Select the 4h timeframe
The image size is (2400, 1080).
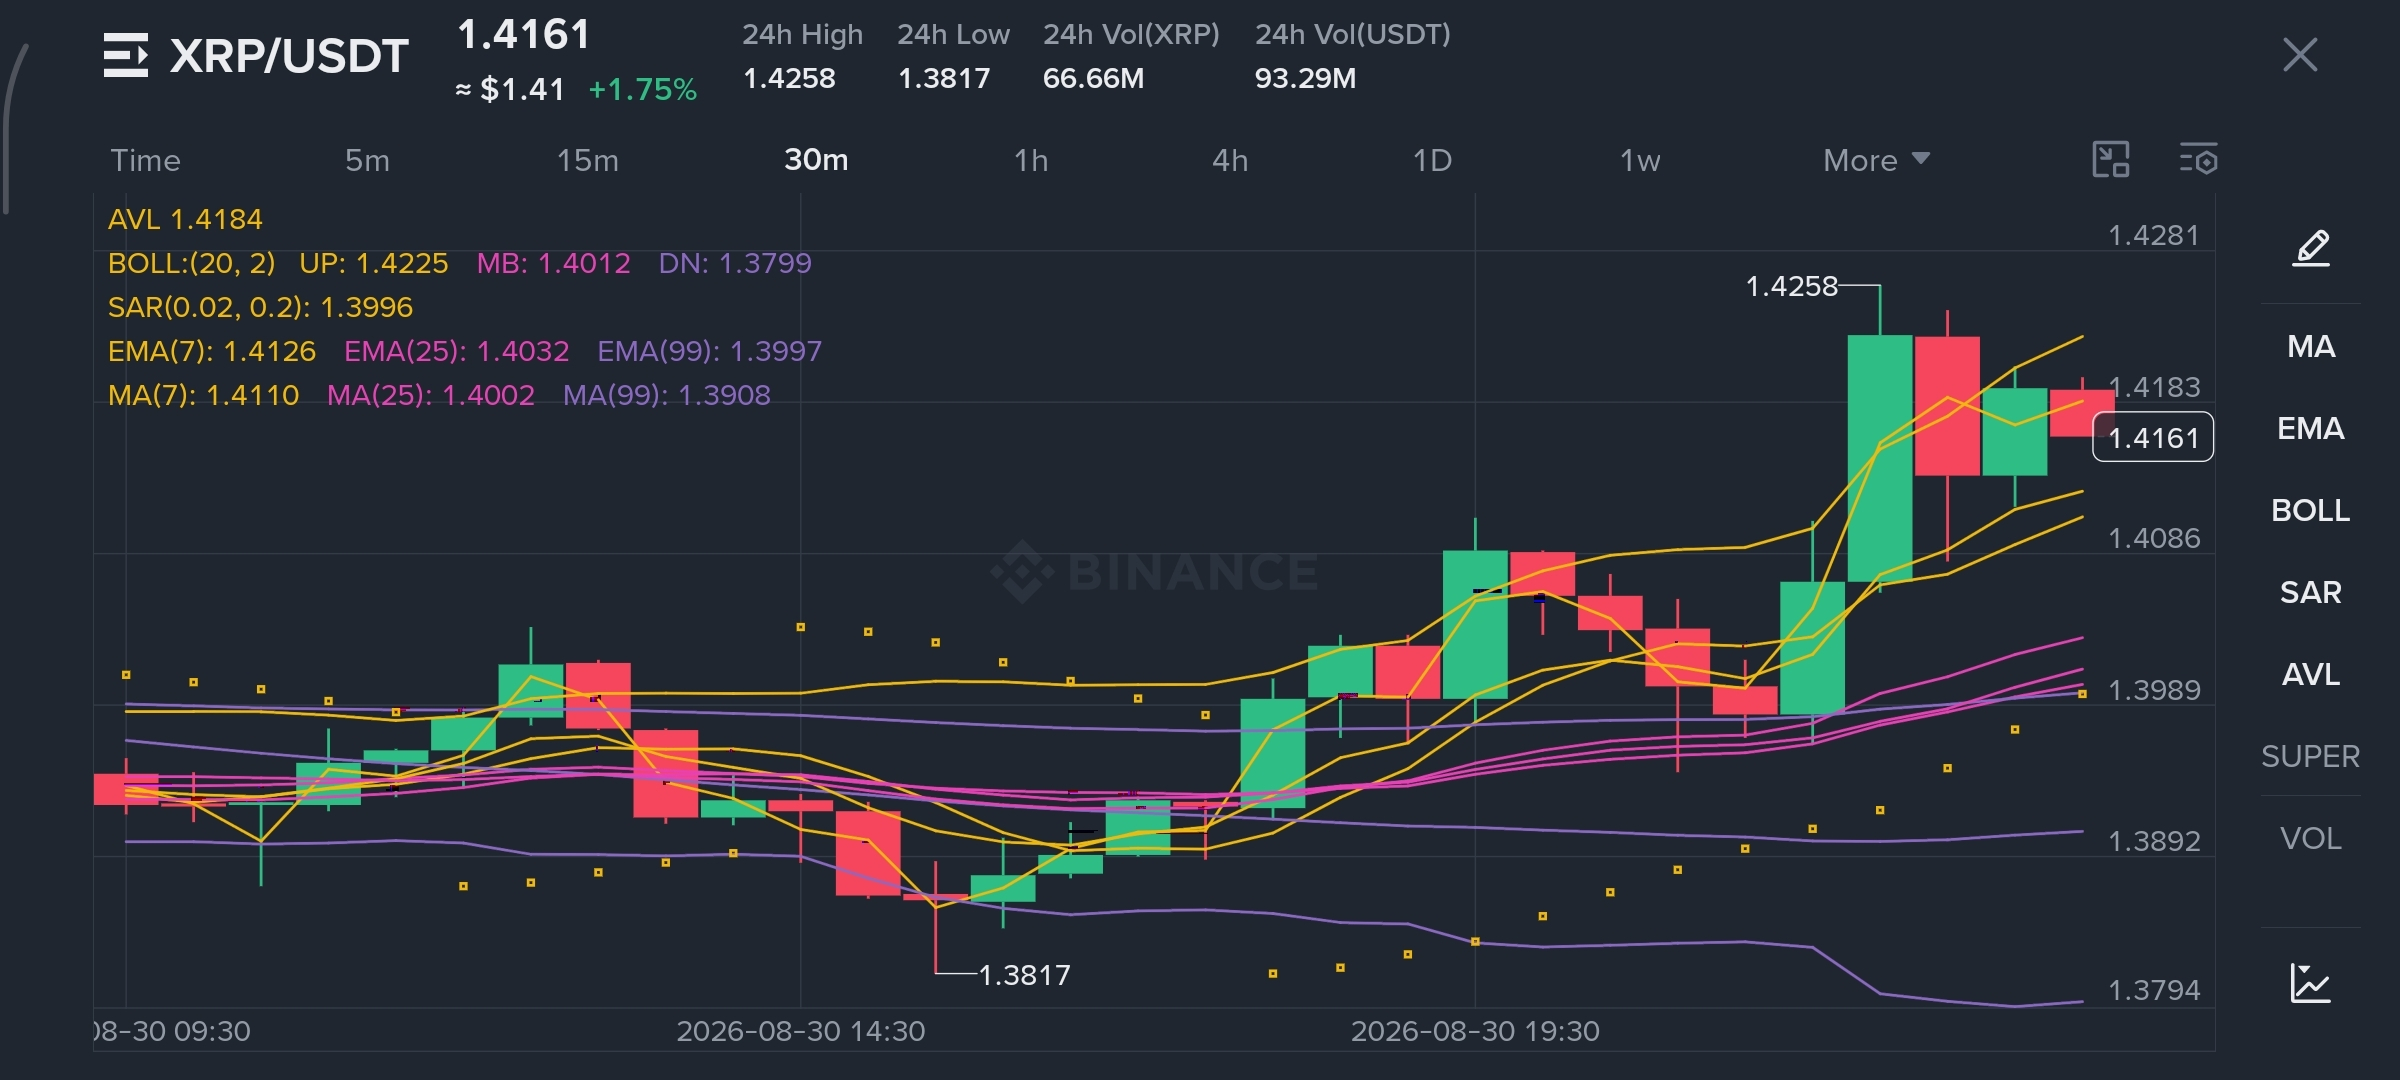click(x=1230, y=160)
